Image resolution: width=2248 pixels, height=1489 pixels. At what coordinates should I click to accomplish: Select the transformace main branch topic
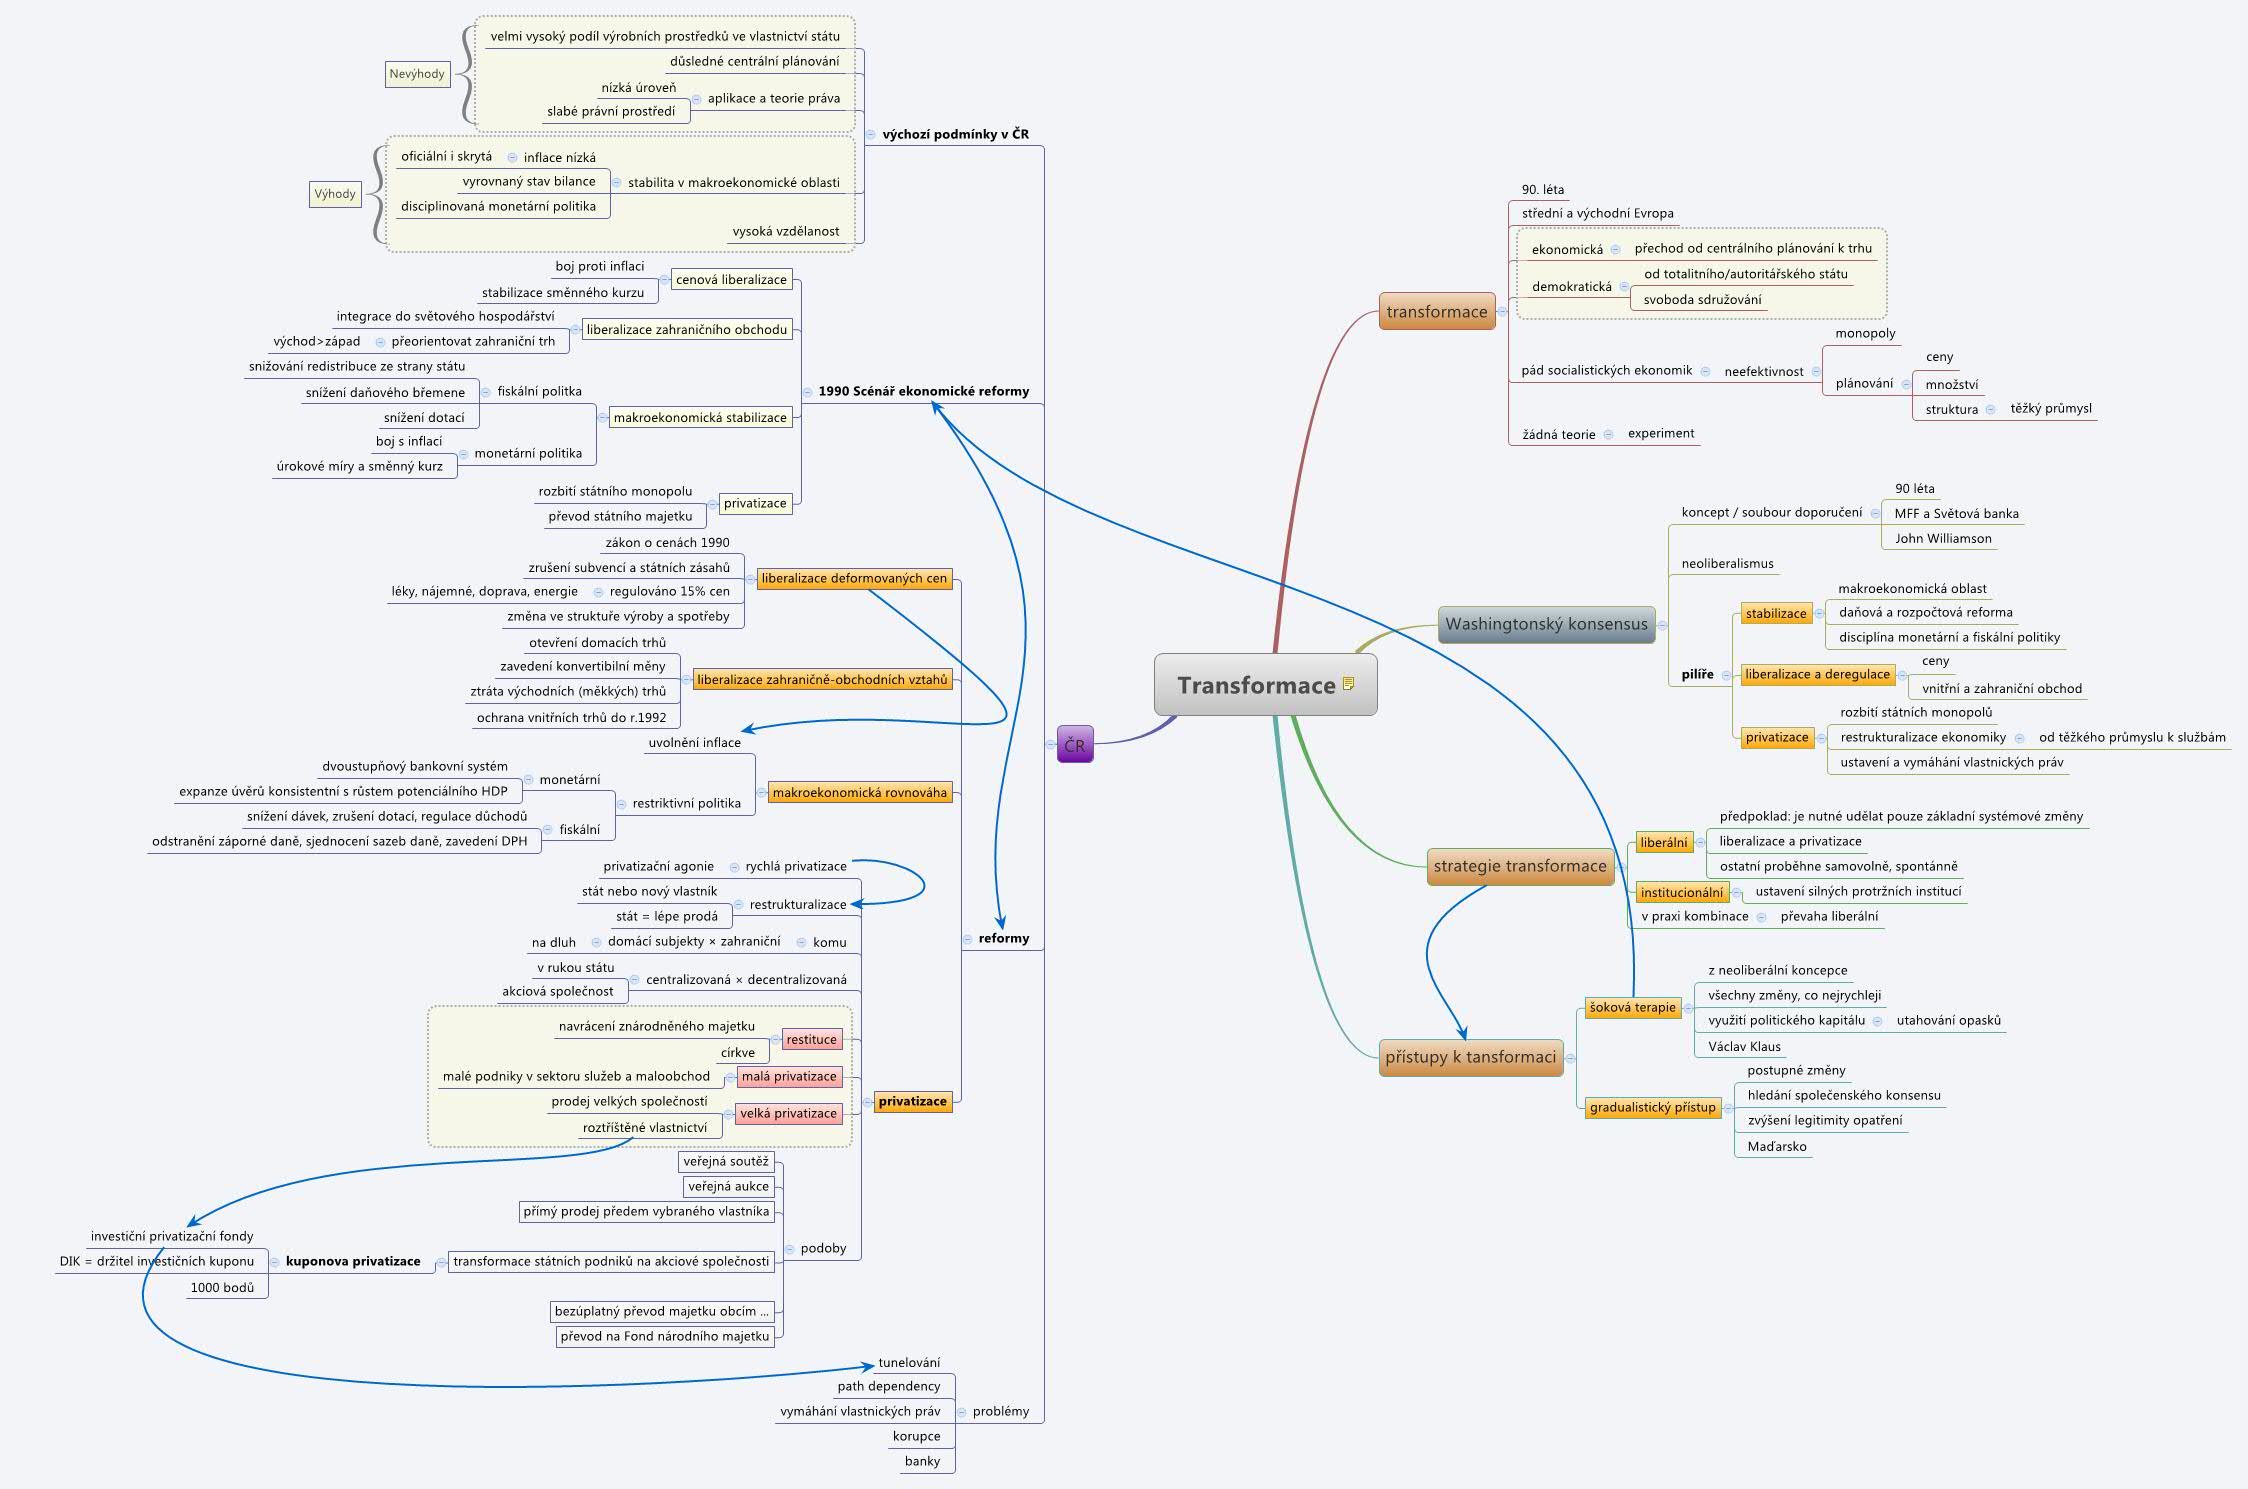[x=1436, y=312]
